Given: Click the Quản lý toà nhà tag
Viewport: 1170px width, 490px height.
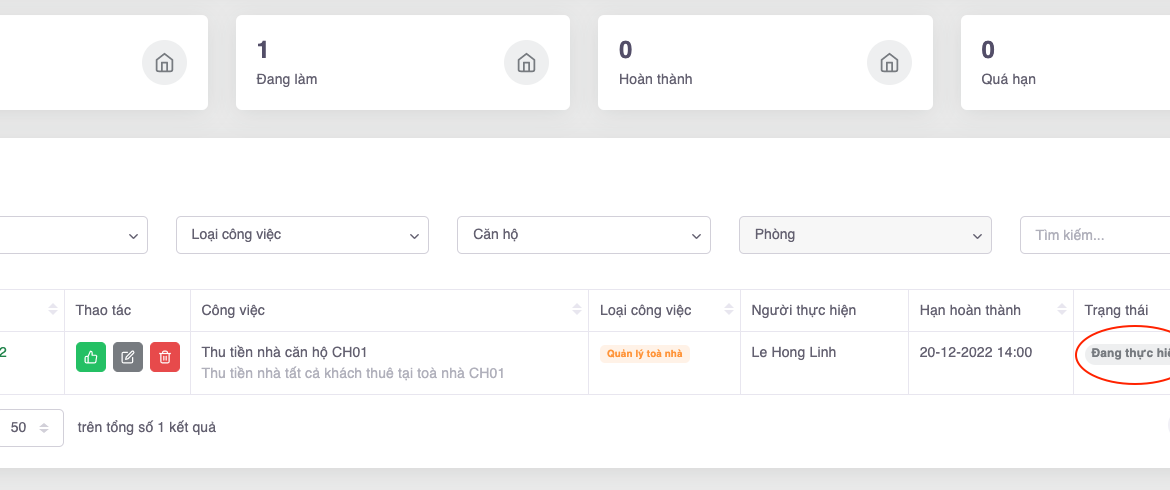Looking at the screenshot, I should [x=645, y=353].
